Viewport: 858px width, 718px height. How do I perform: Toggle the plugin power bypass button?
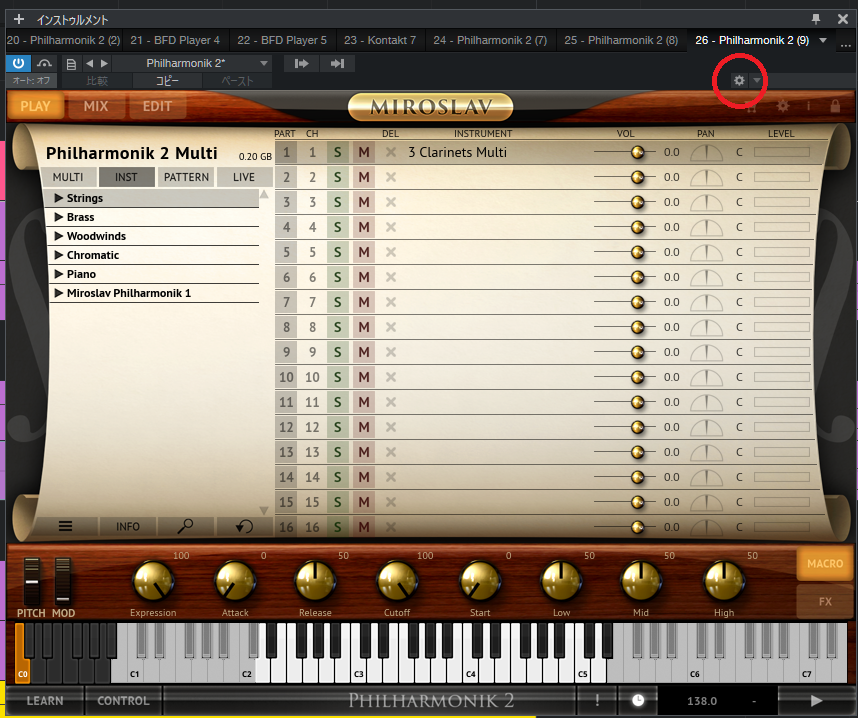pyautogui.click(x=19, y=63)
